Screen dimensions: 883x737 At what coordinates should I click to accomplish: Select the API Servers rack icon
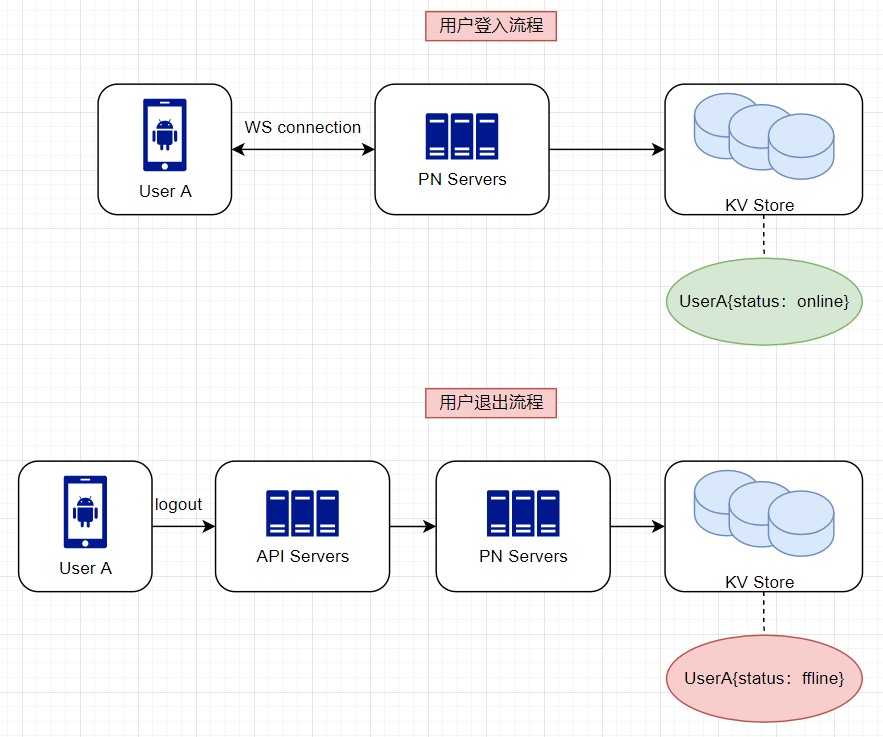302,513
